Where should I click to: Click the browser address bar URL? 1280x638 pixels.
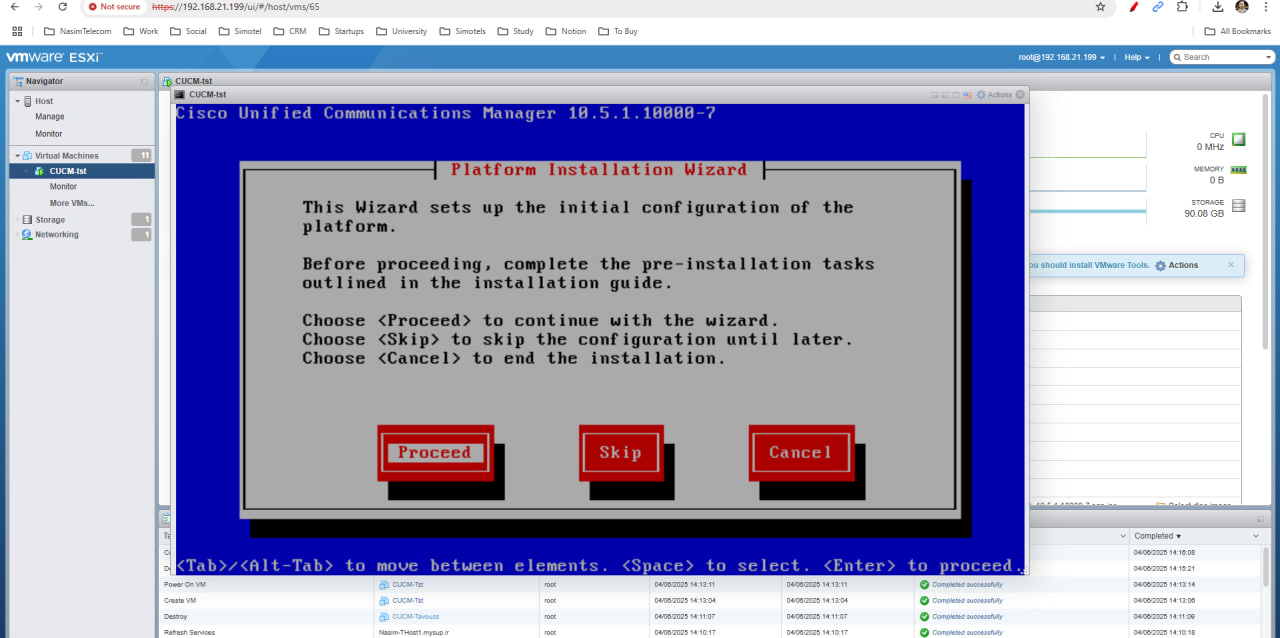click(x=236, y=7)
